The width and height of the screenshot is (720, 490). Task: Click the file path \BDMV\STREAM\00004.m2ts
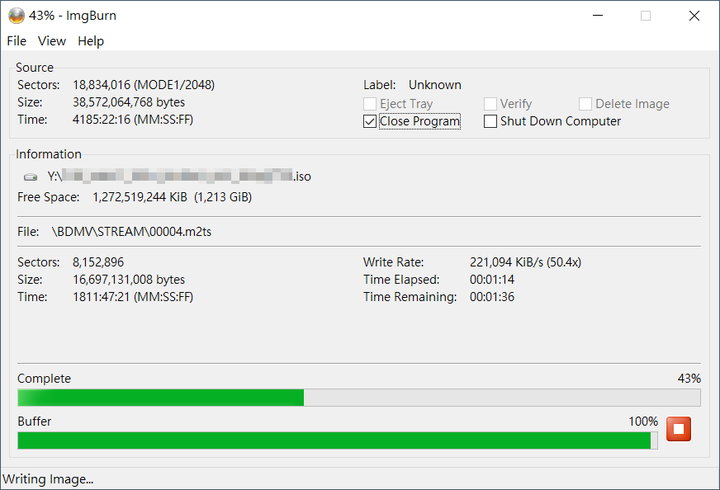(x=131, y=231)
